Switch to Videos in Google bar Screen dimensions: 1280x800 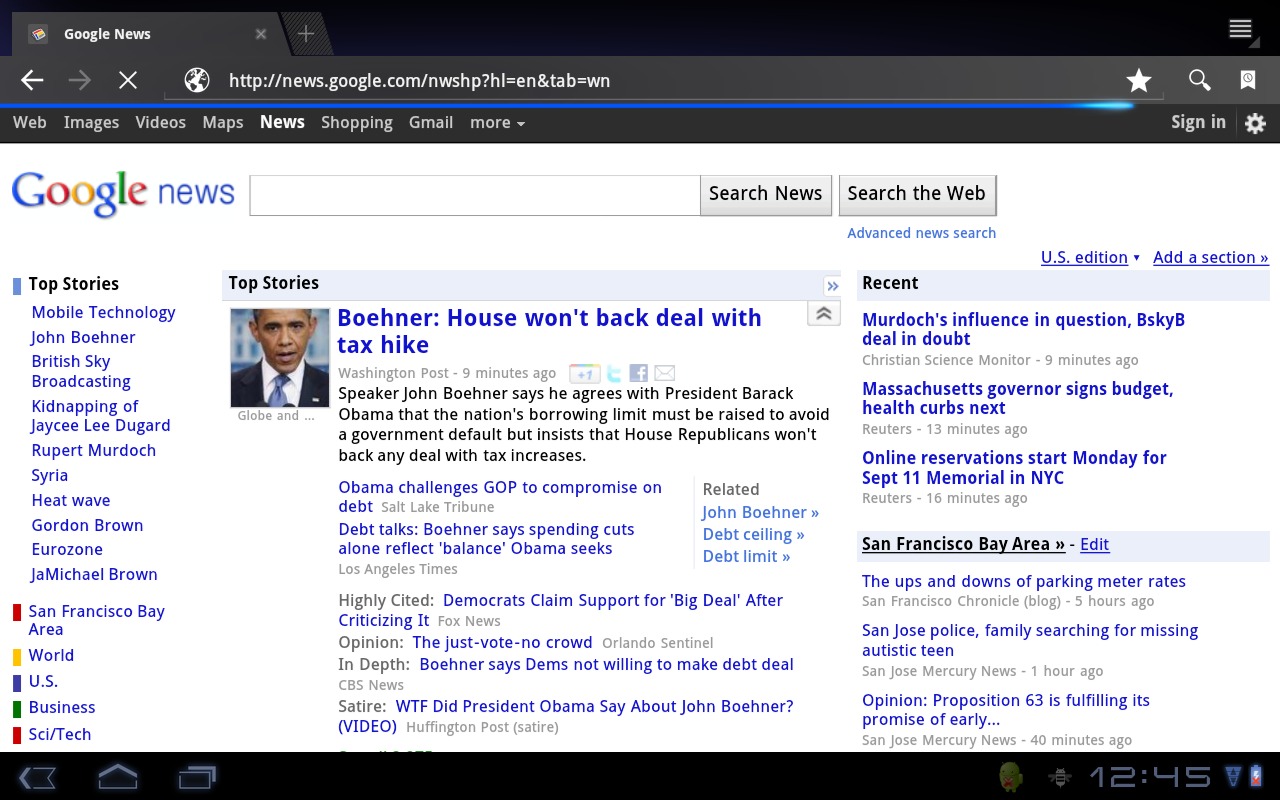coord(161,122)
